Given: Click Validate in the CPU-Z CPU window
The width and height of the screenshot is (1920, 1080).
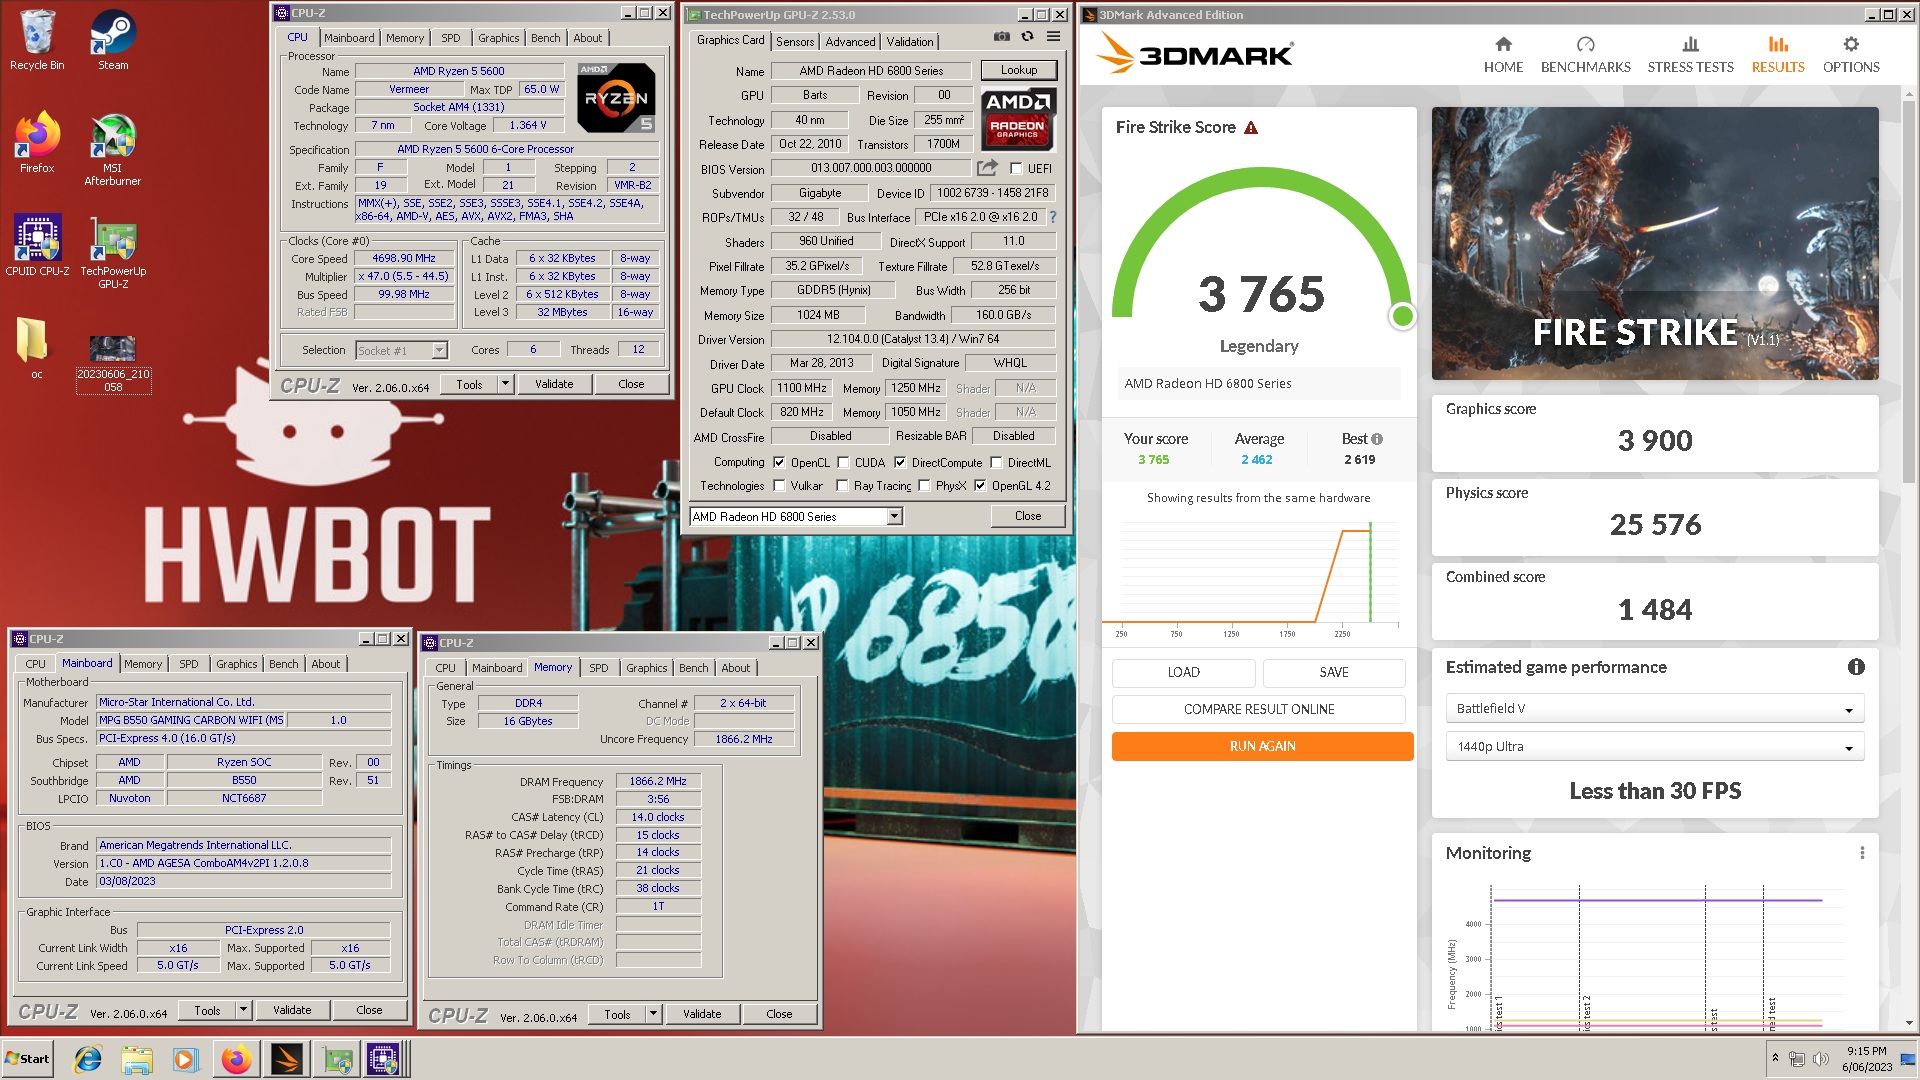Looking at the screenshot, I should 554,384.
